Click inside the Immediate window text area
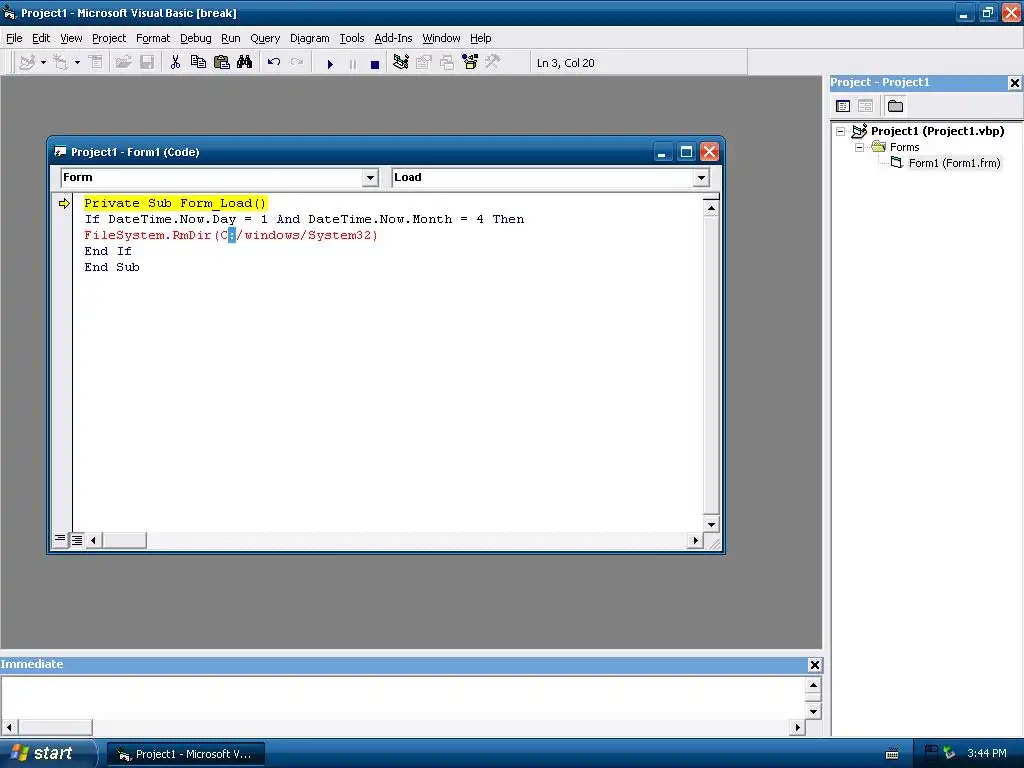 click(x=403, y=697)
